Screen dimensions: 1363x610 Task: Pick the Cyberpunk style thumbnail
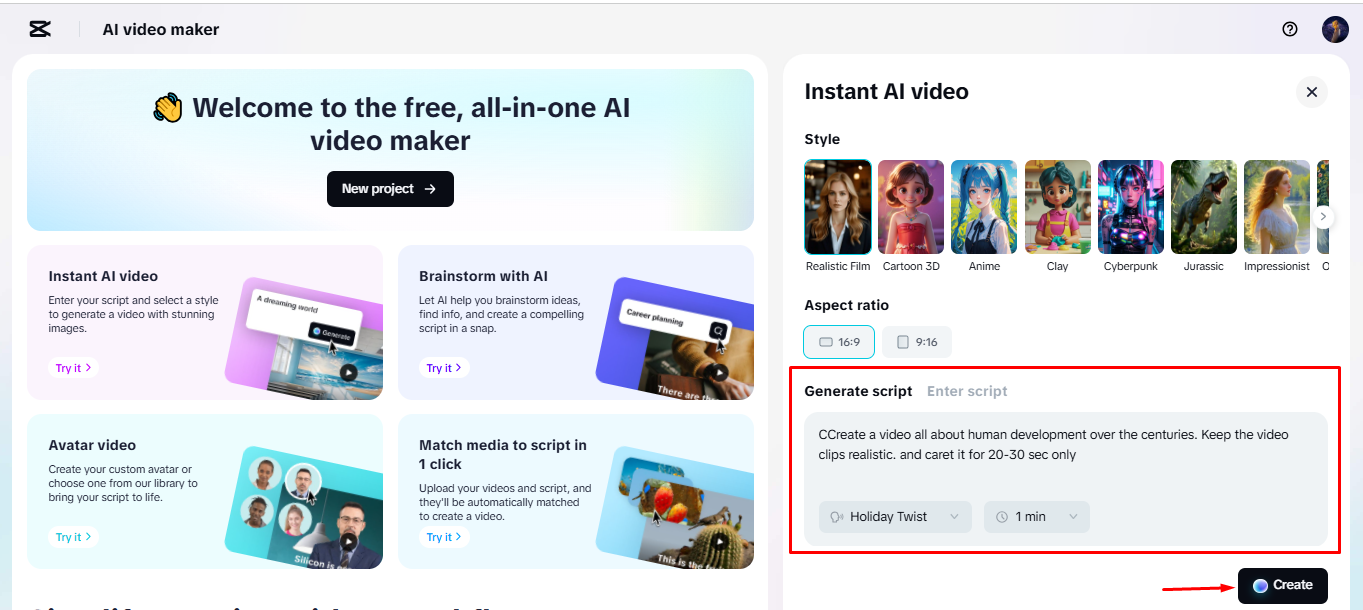click(1131, 207)
